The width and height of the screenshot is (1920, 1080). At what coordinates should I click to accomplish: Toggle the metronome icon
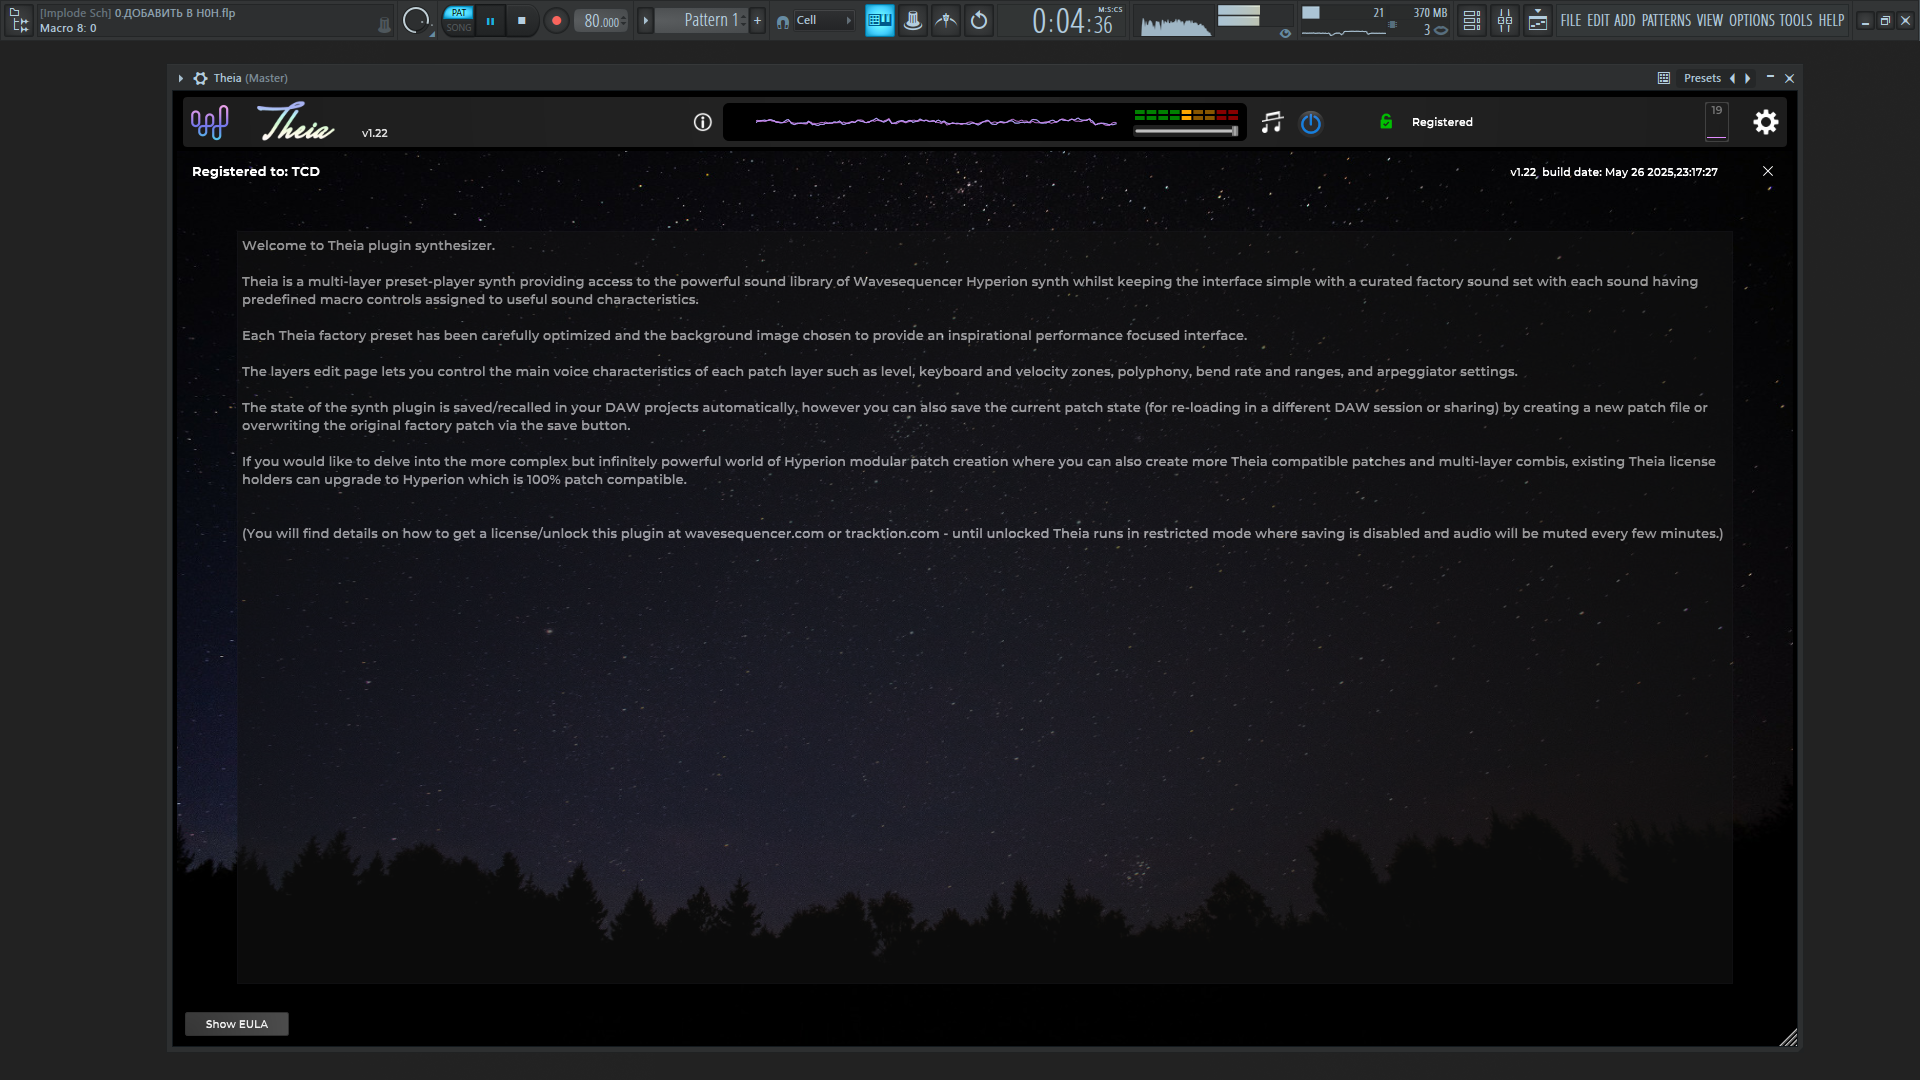pyautogui.click(x=913, y=20)
